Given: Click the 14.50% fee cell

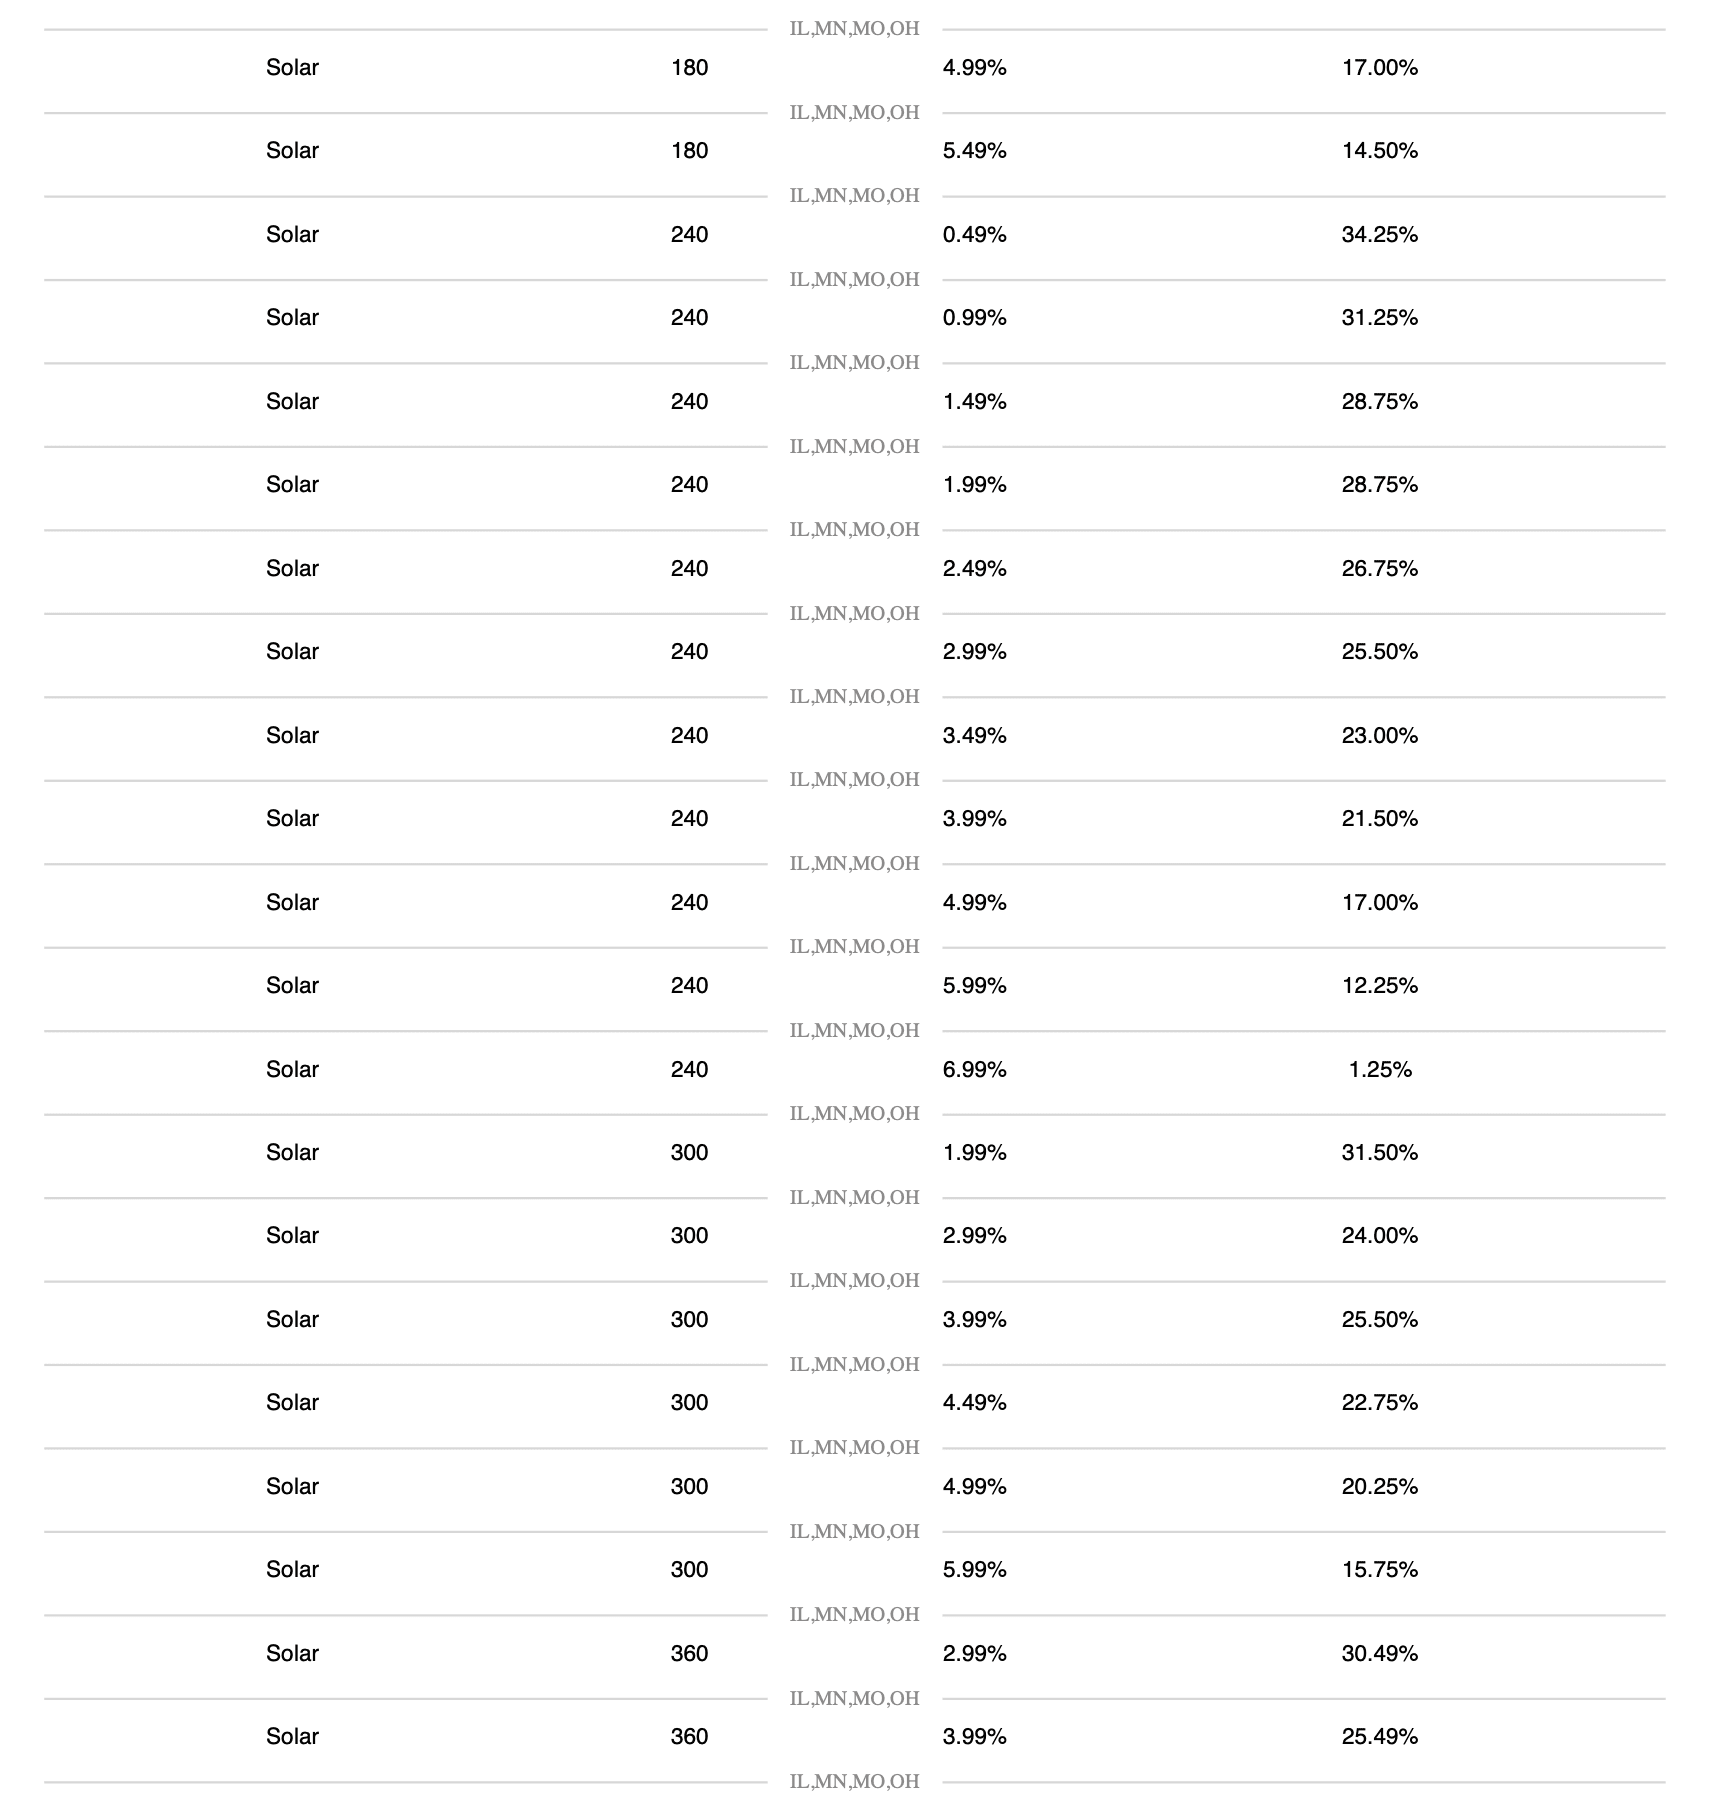Looking at the screenshot, I should point(1379,150).
